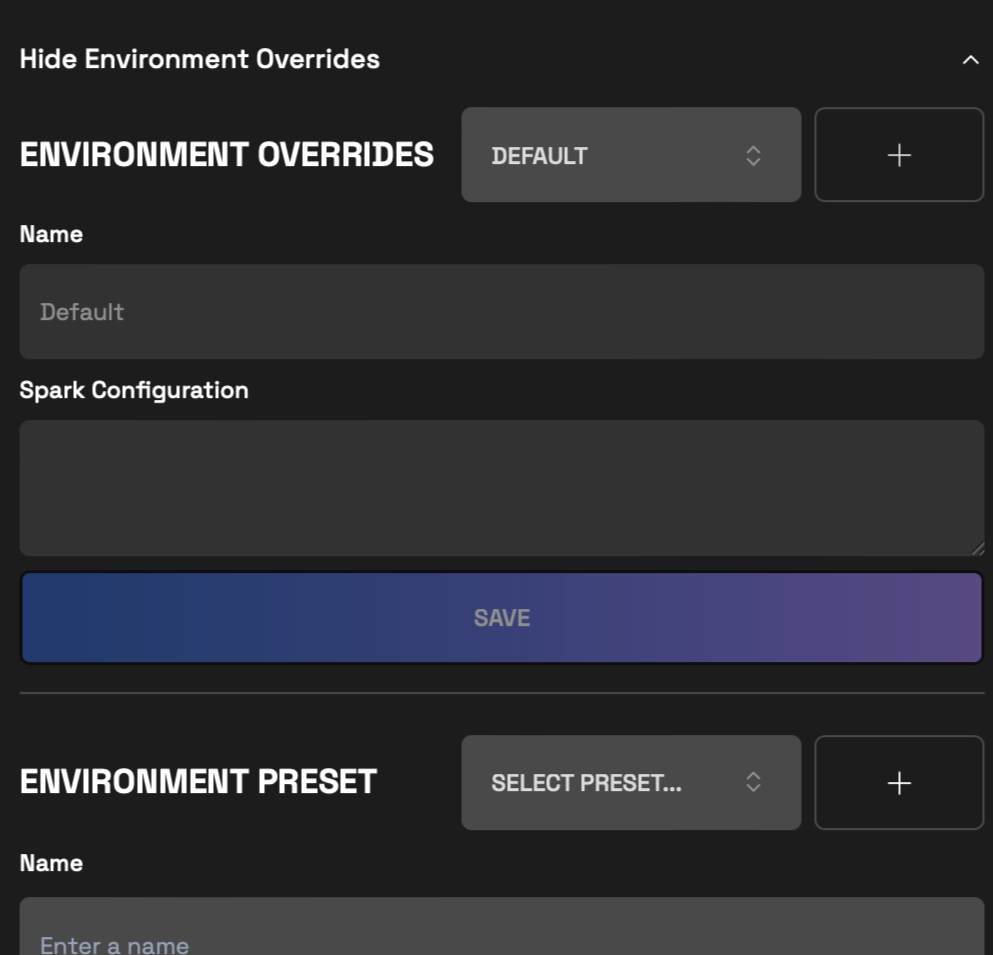Click the ENVIRONMENT OVERRIDES heading

[x=228, y=155]
